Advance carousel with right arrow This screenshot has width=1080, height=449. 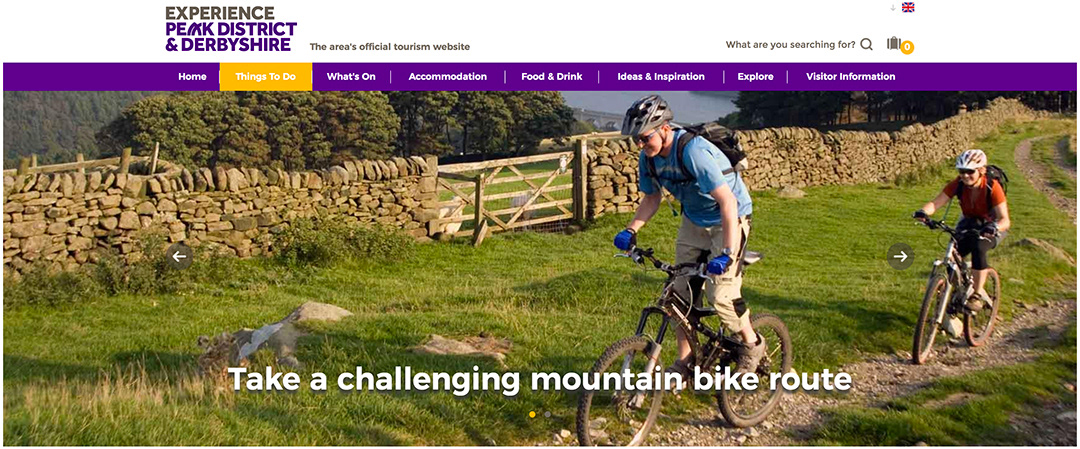coord(900,257)
